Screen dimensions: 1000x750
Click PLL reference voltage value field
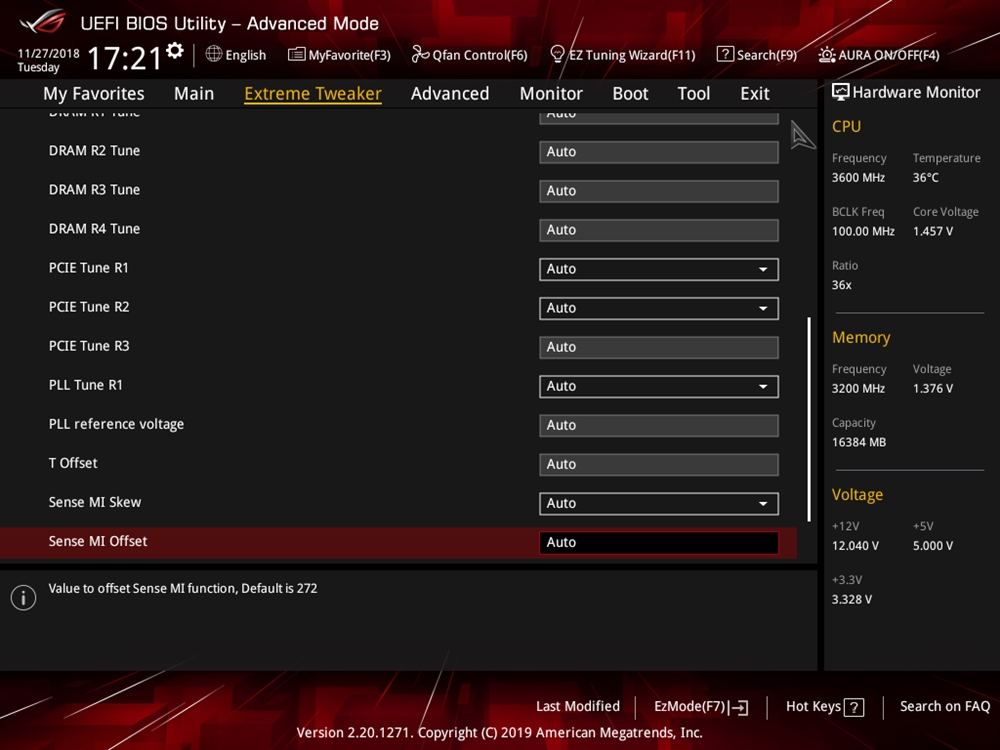click(x=659, y=425)
